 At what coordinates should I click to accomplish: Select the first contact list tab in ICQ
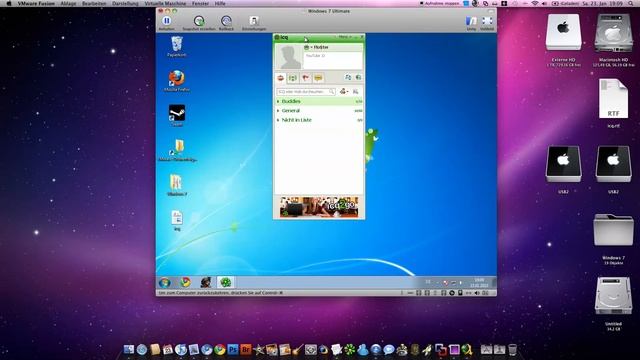(x=281, y=78)
